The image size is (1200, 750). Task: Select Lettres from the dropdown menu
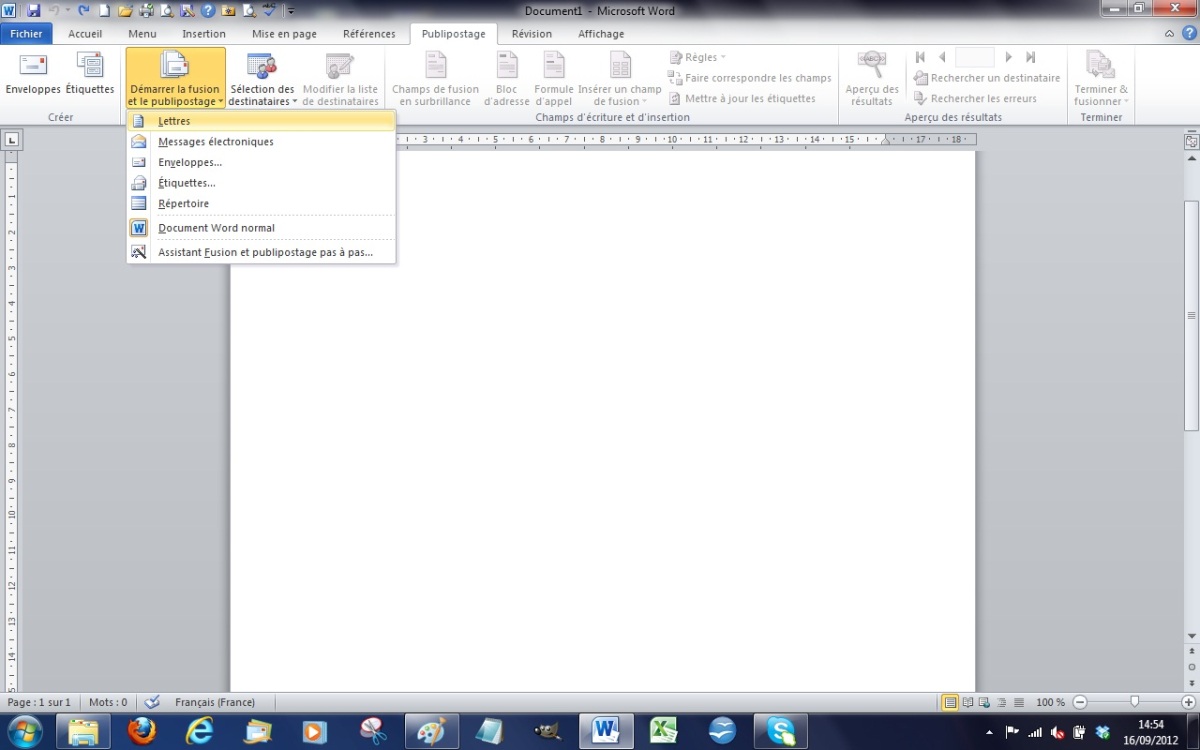click(x=261, y=121)
